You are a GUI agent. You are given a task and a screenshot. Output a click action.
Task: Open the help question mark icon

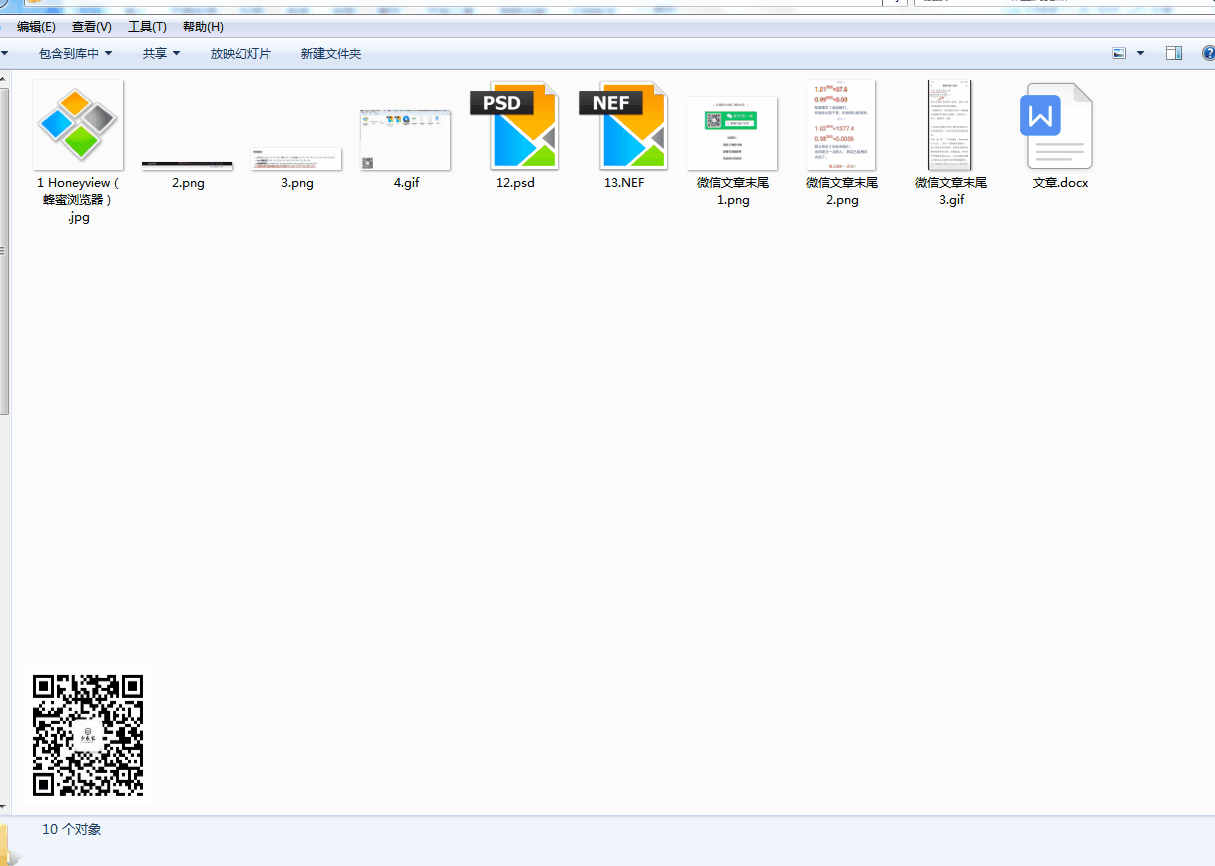click(x=1208, y=53)
